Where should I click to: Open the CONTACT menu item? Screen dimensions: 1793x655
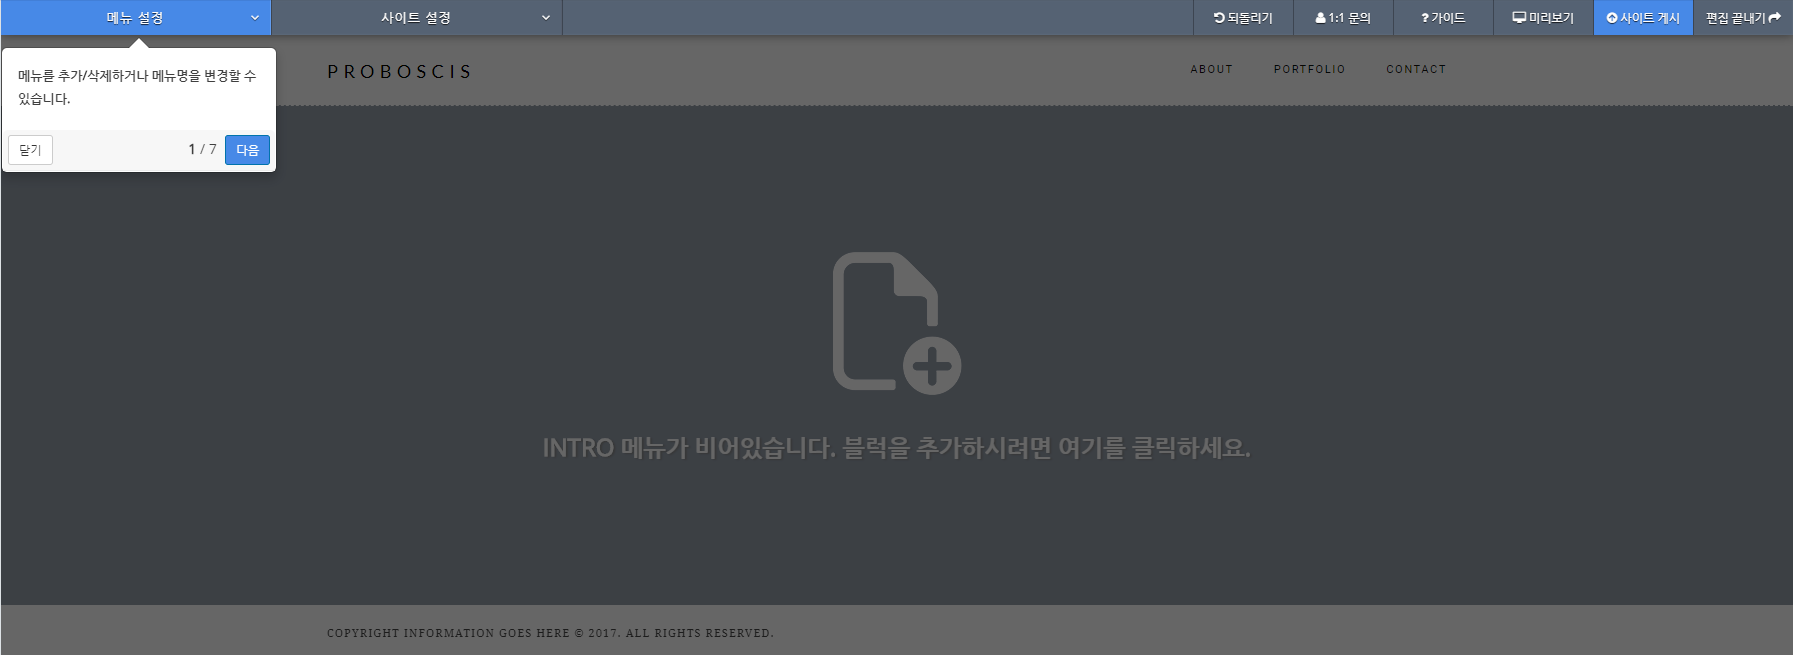pyautogui.click(x=1416, y=70)
